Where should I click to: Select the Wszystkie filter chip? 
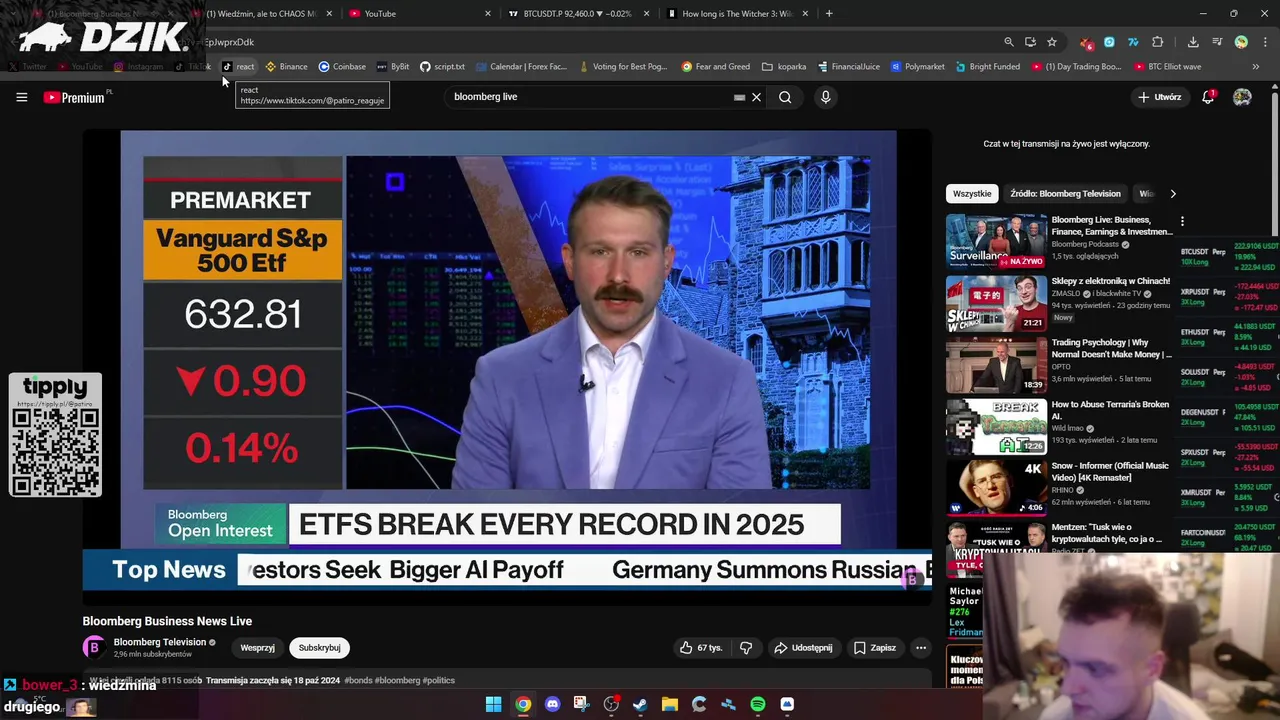(972, 194)
